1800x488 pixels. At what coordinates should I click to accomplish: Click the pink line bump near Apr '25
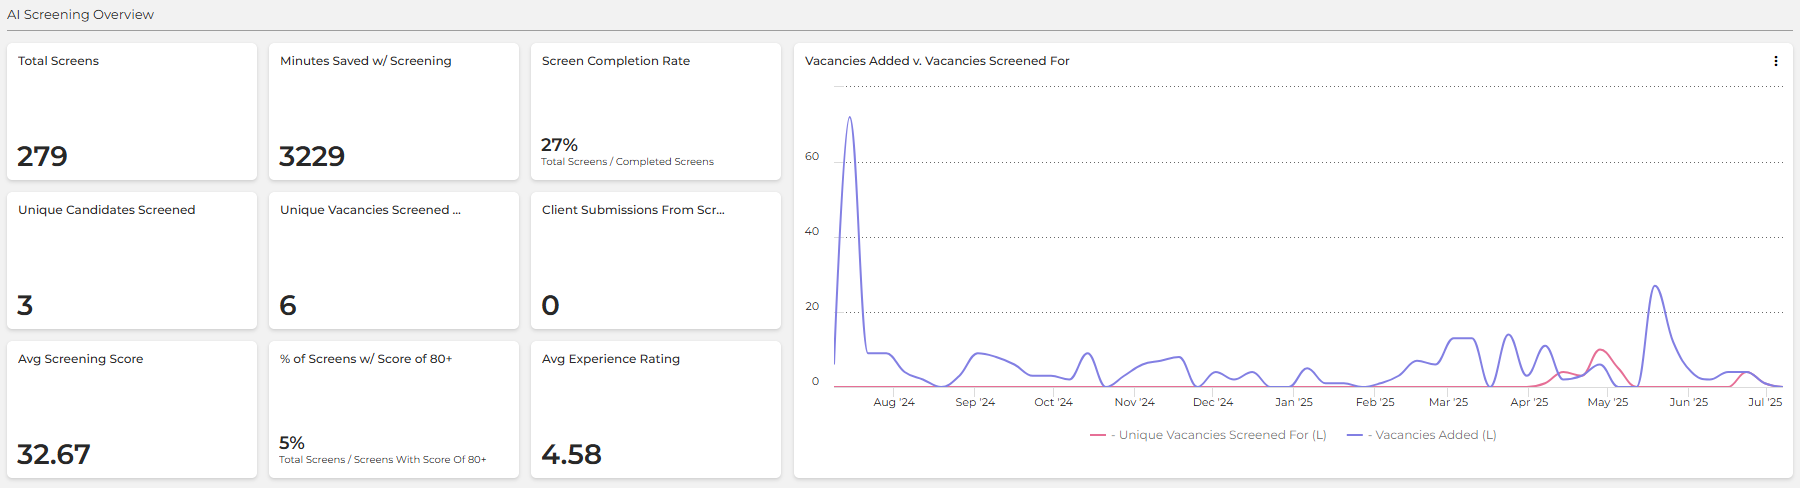[x=1601, y=350]
